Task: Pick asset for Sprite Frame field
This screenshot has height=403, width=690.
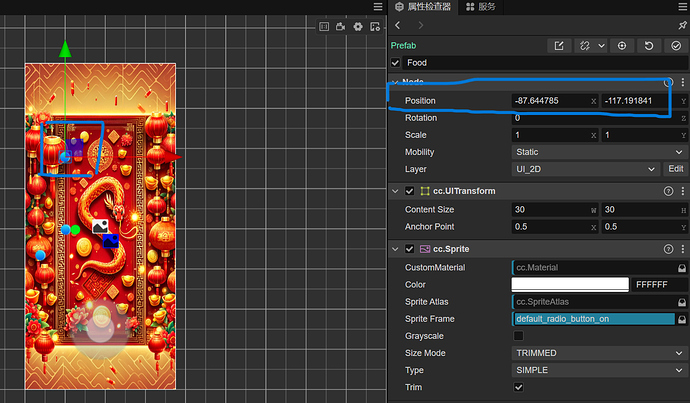Action: [x=682, y=319]
